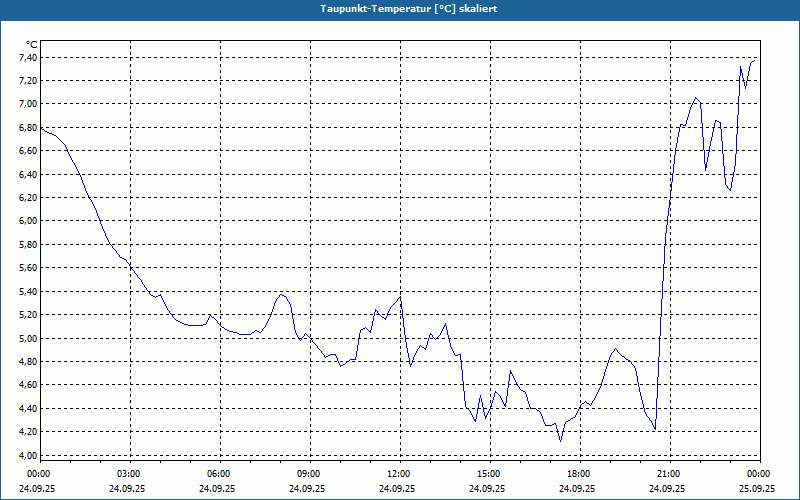Screen dimensions: 800x500
Task: Select the 6,60 y-axis label
Action: click(29, 151)
